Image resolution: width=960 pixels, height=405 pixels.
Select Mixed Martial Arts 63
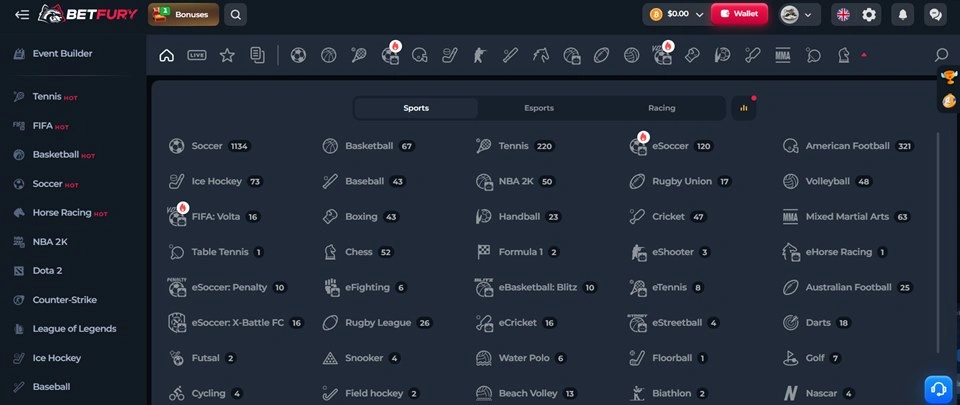coord(846,217)
